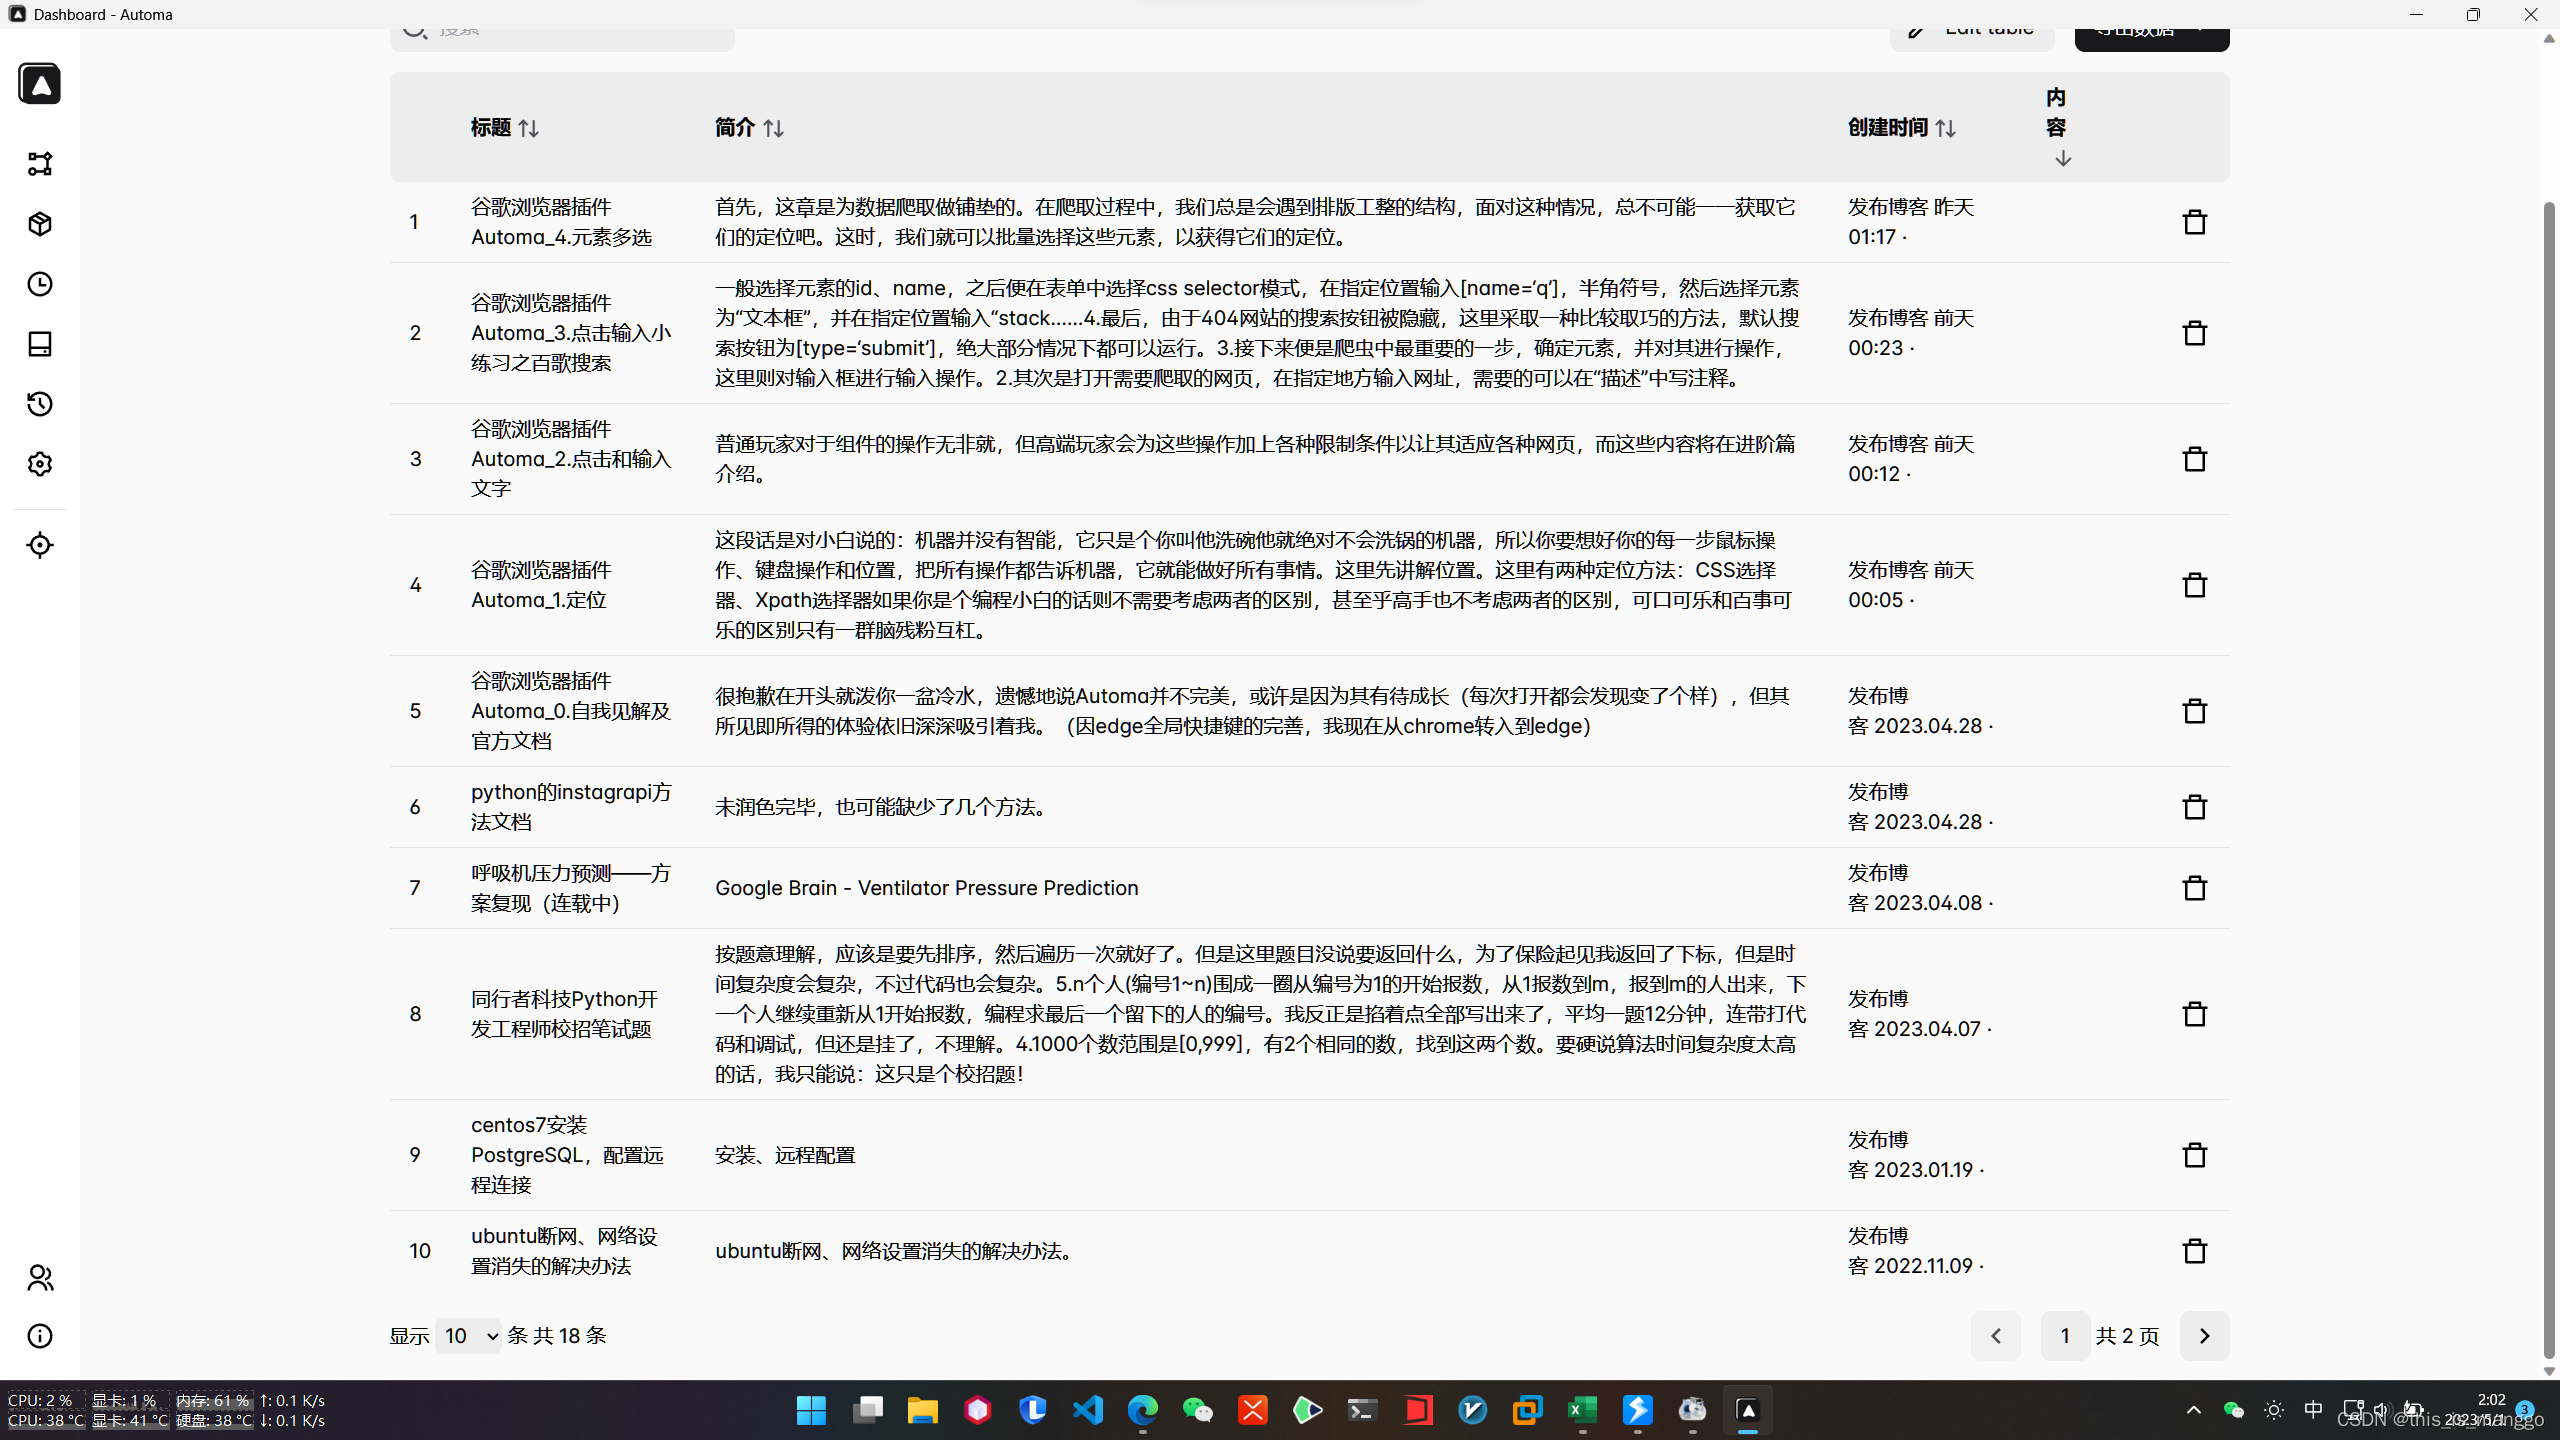Go to next page with right chevron

pos(2204,1336)
